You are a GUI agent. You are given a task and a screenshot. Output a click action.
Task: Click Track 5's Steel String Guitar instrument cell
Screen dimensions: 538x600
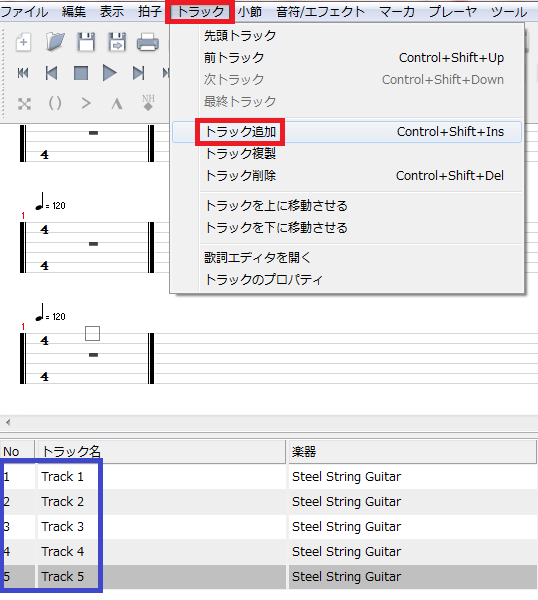pyautogui.click(x=412, y=577)
